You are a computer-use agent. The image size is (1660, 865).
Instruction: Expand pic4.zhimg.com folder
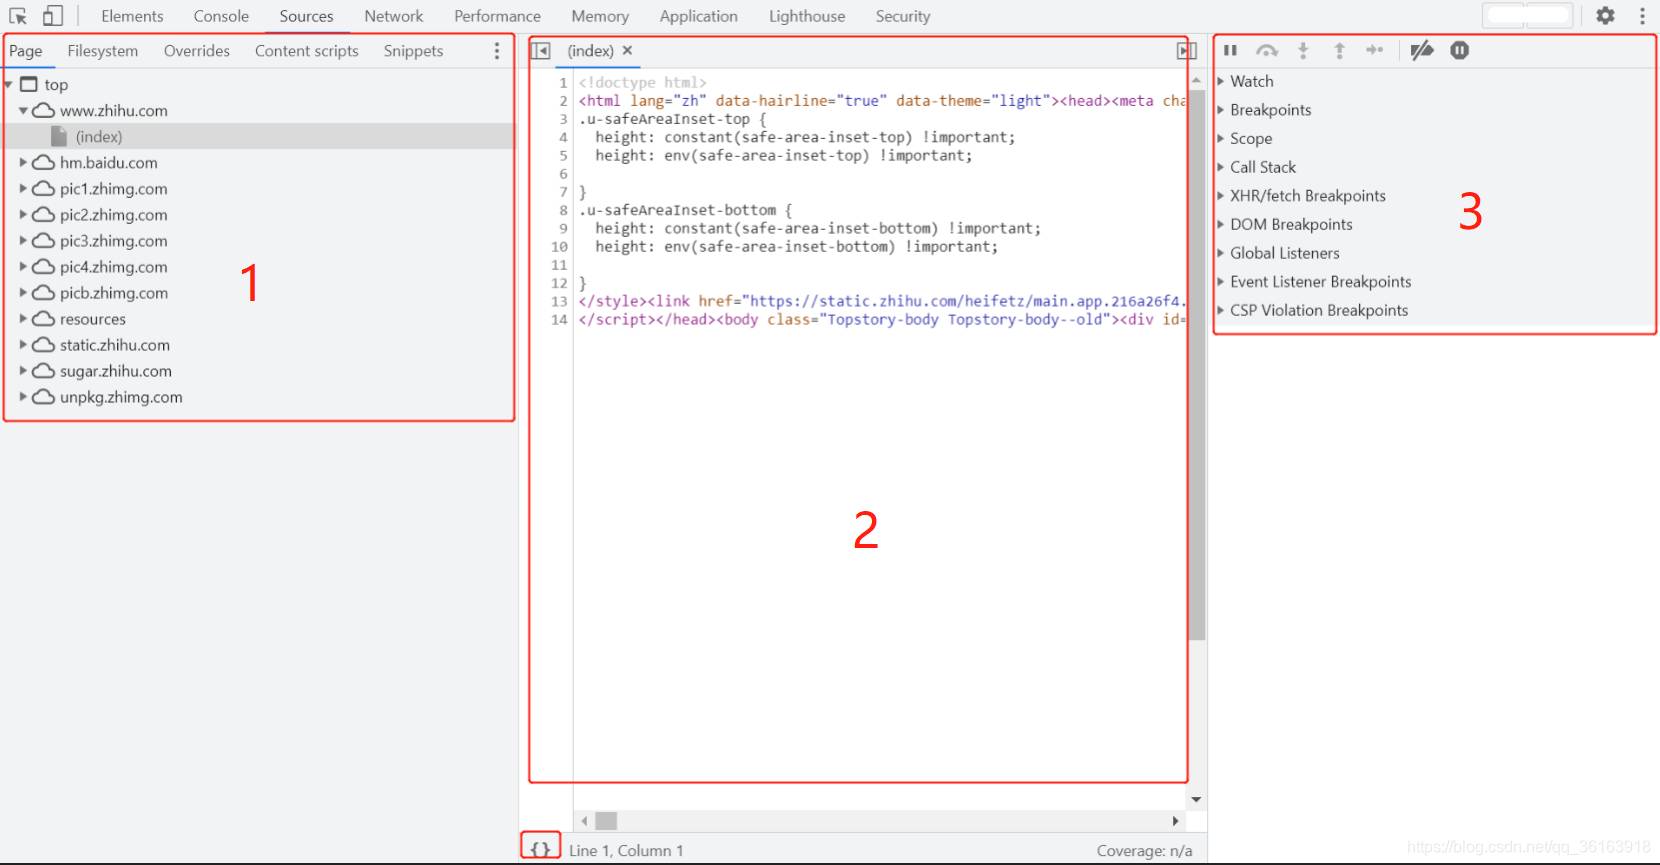click(23, 266)
